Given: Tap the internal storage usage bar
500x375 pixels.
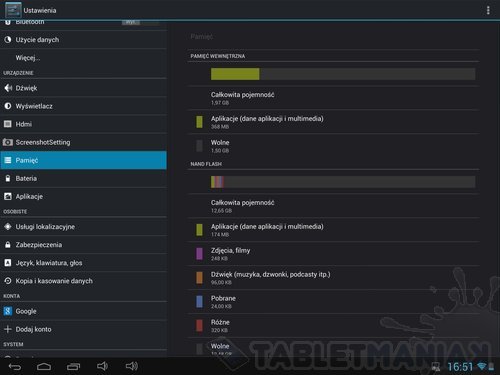Looking at the screenshot, I should (x=343, y=74).
